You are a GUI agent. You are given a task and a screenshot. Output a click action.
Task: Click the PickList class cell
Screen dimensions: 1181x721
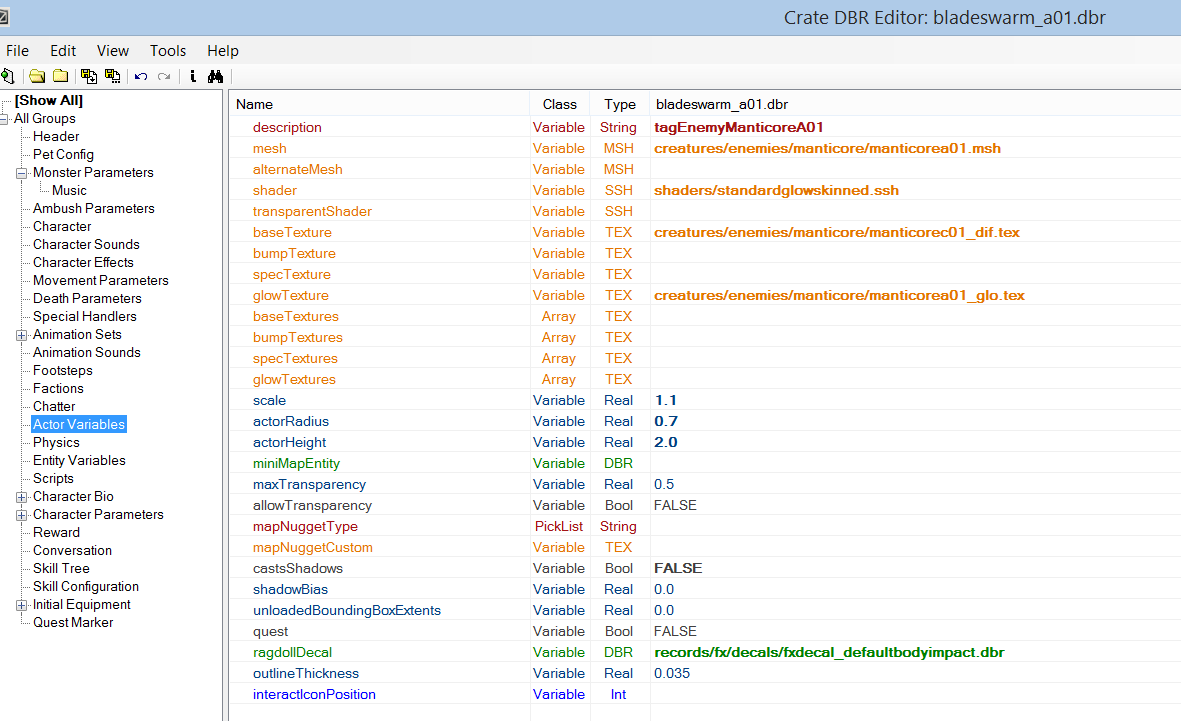pyautogui.click(x=559, y=527)
